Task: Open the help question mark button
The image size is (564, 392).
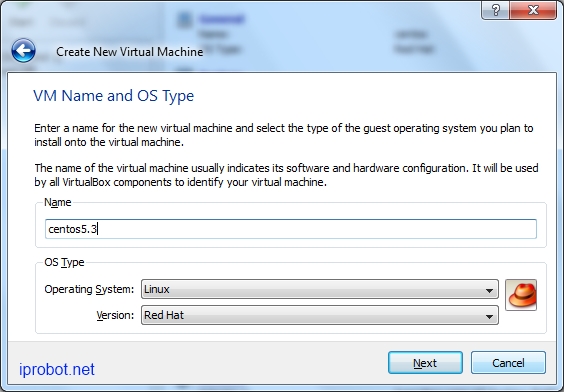Action: point(495,10)
